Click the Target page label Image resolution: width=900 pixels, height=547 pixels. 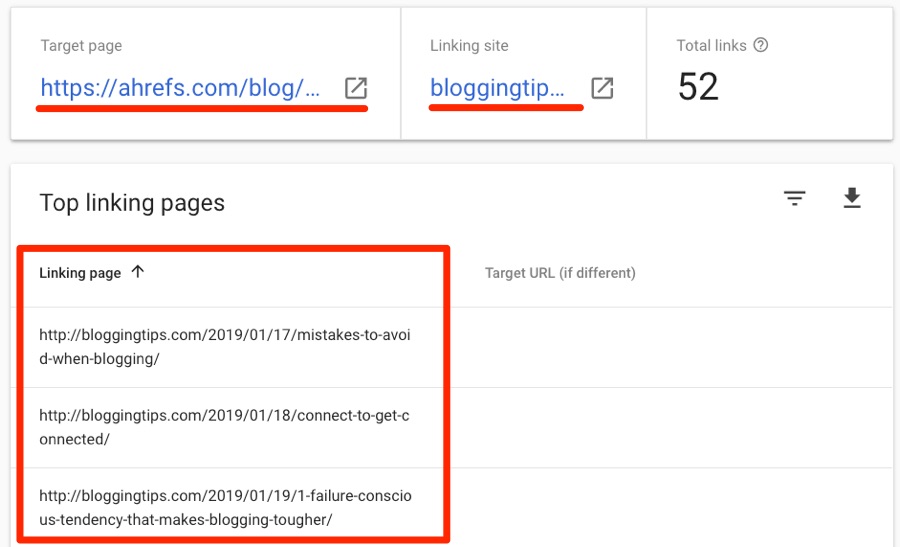[81, 45]
